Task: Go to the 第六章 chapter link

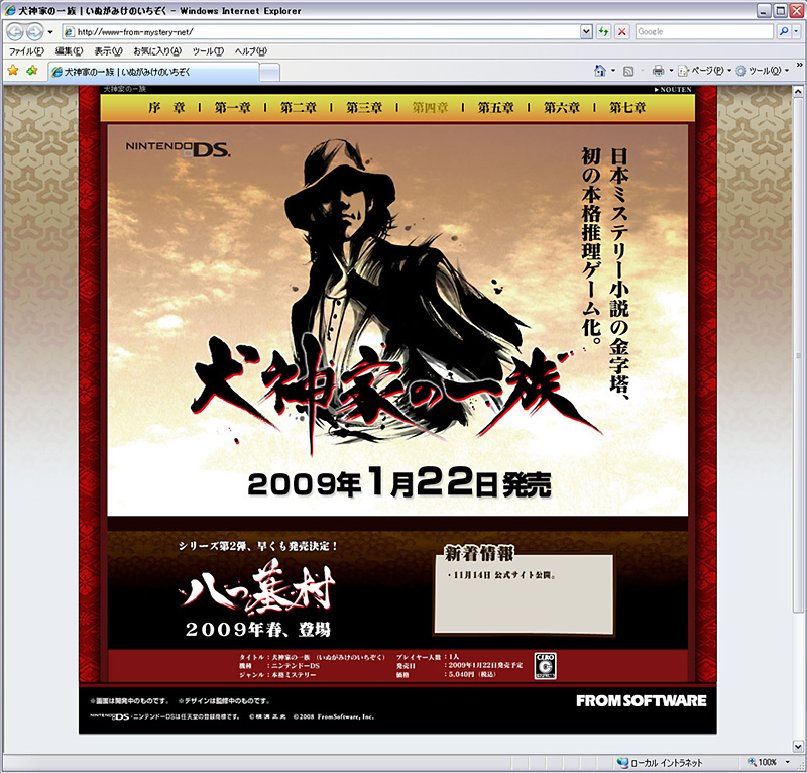Action: [562, 108]
